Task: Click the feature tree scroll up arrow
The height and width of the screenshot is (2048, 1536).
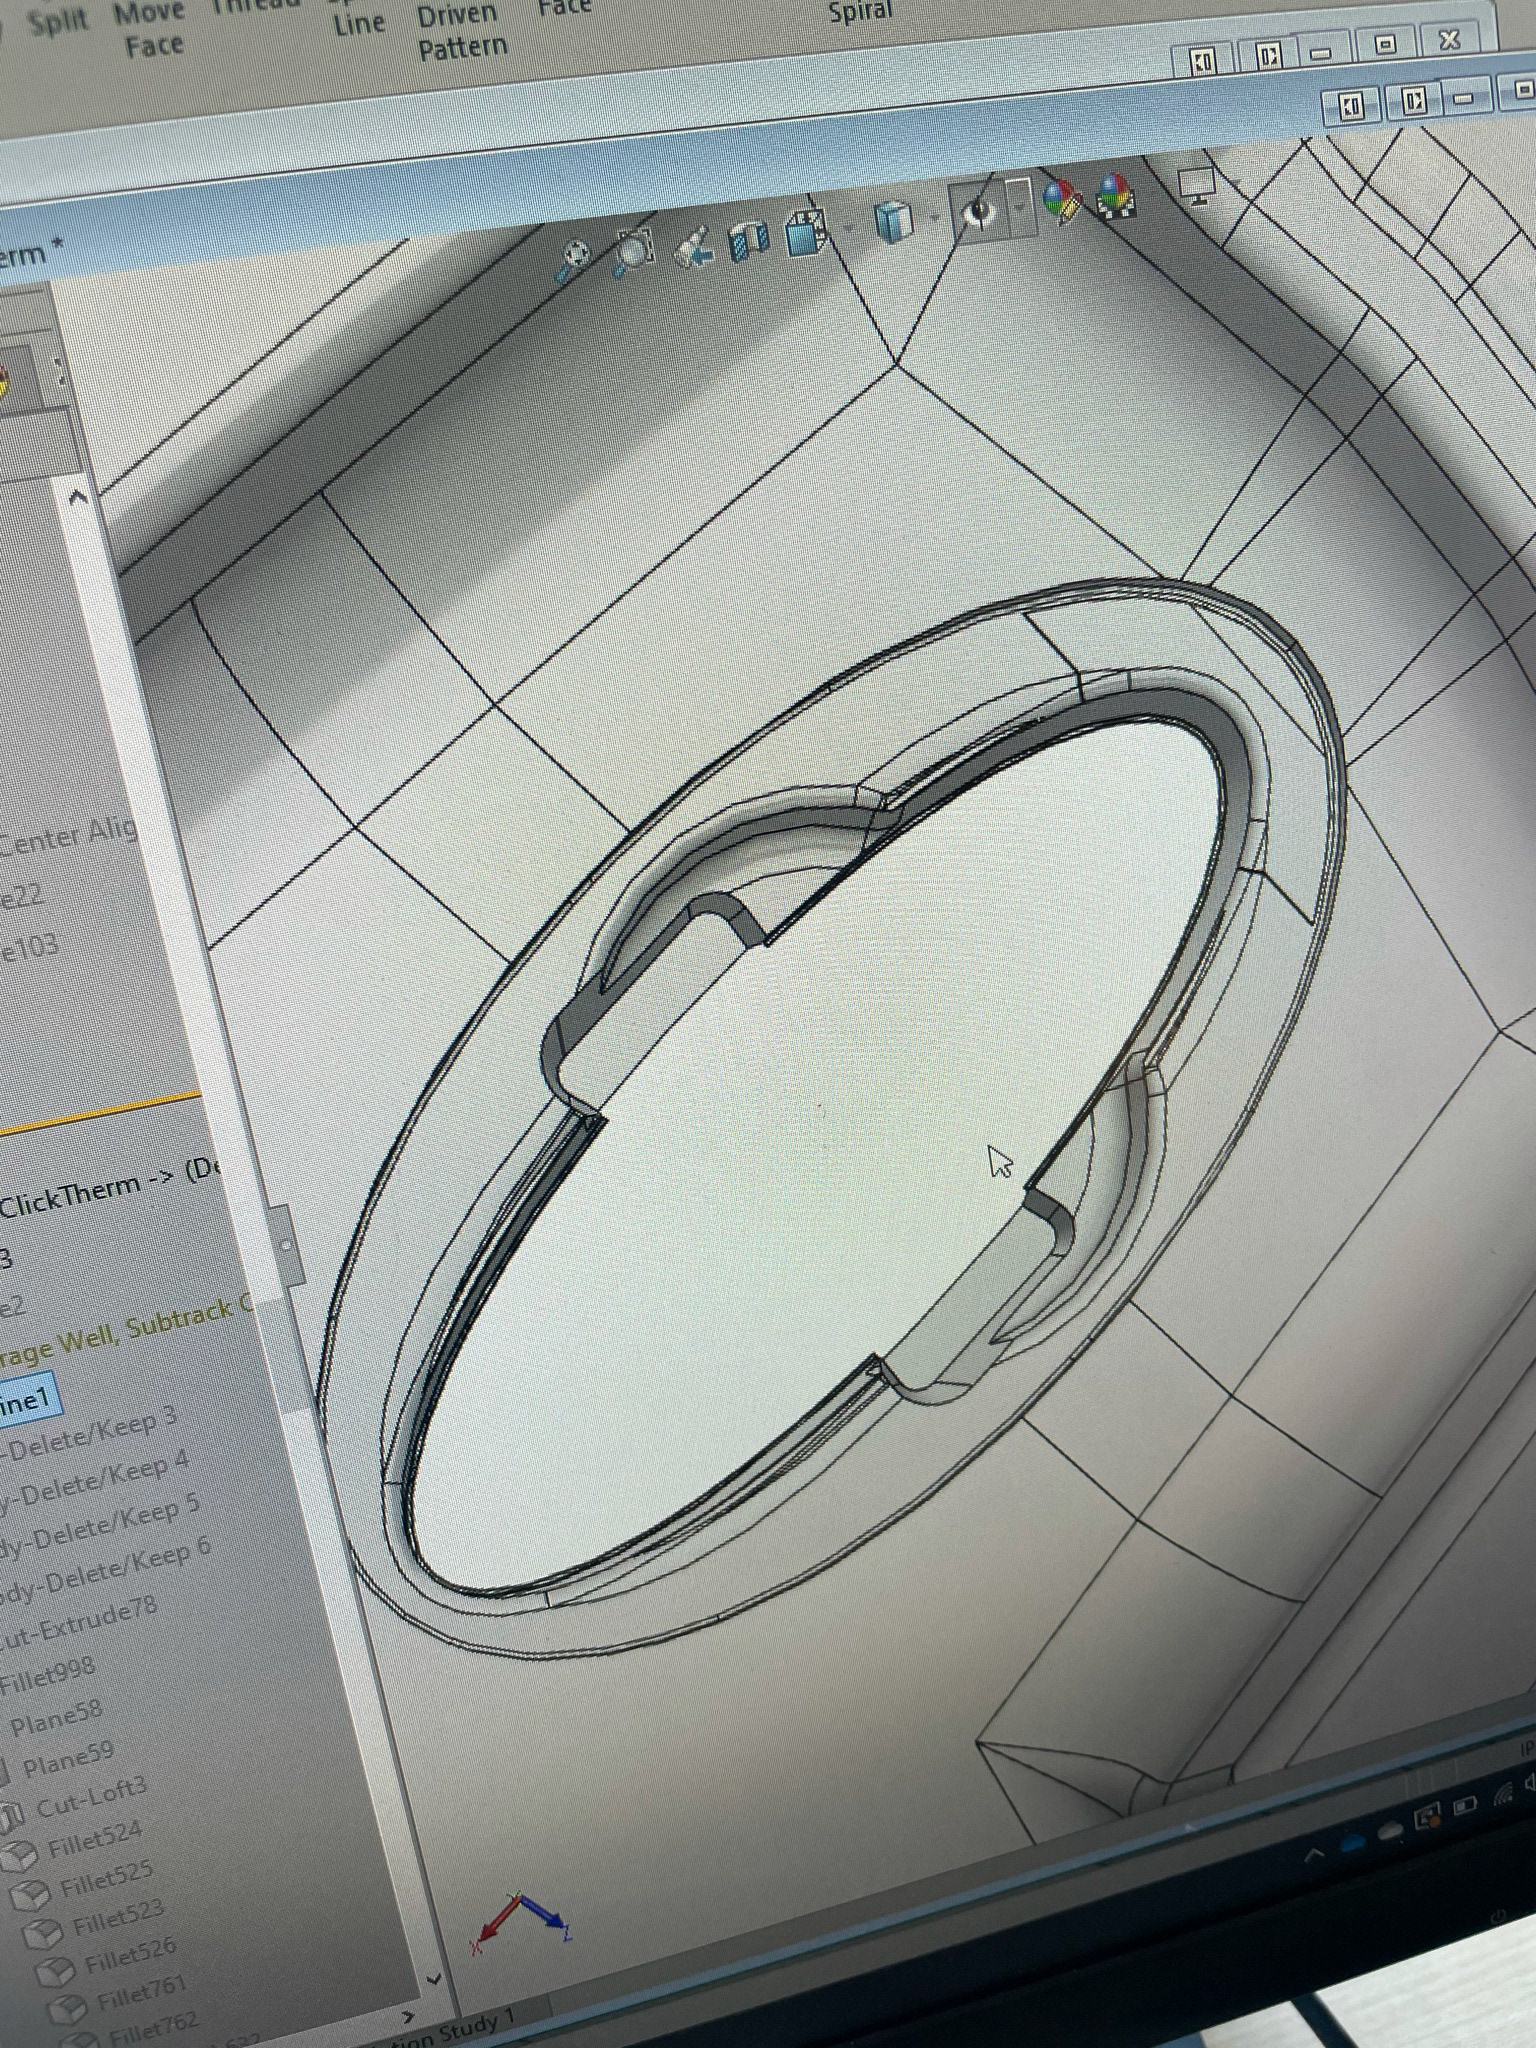Action: 78,496
